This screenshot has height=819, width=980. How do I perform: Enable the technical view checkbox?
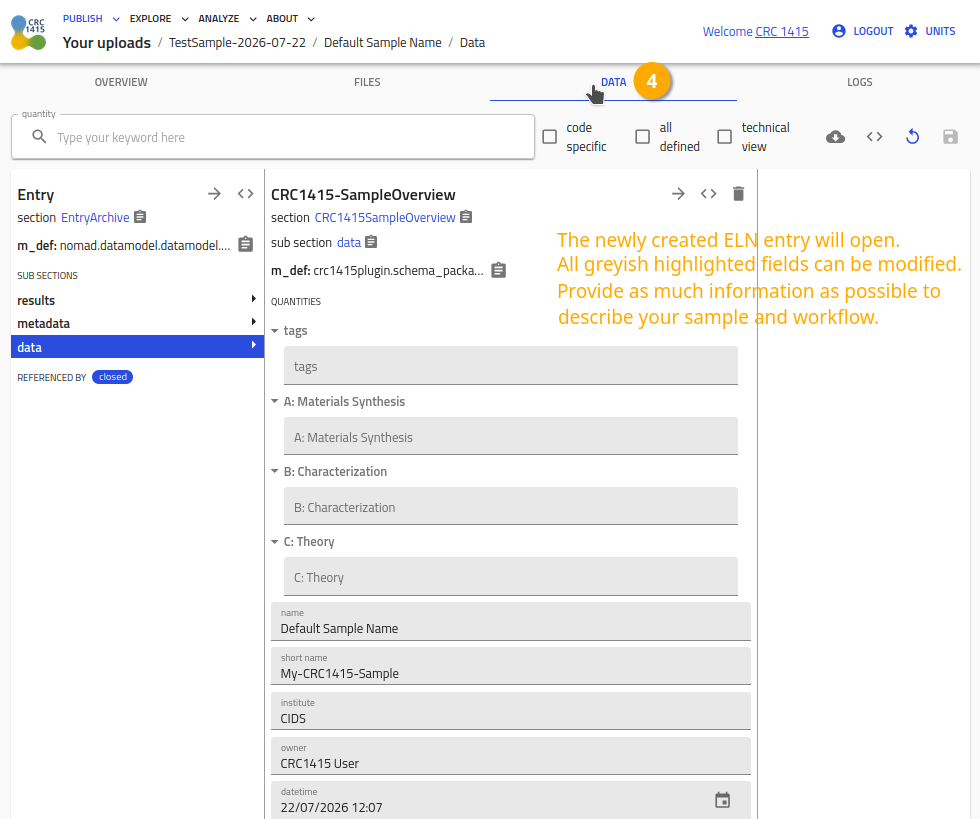pos(724,137)
